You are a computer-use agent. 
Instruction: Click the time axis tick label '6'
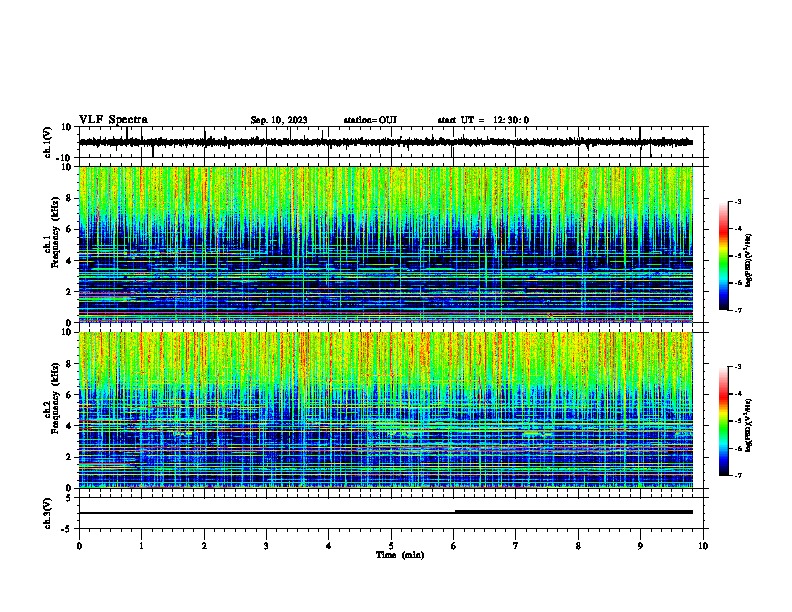[x=453, y=546]
